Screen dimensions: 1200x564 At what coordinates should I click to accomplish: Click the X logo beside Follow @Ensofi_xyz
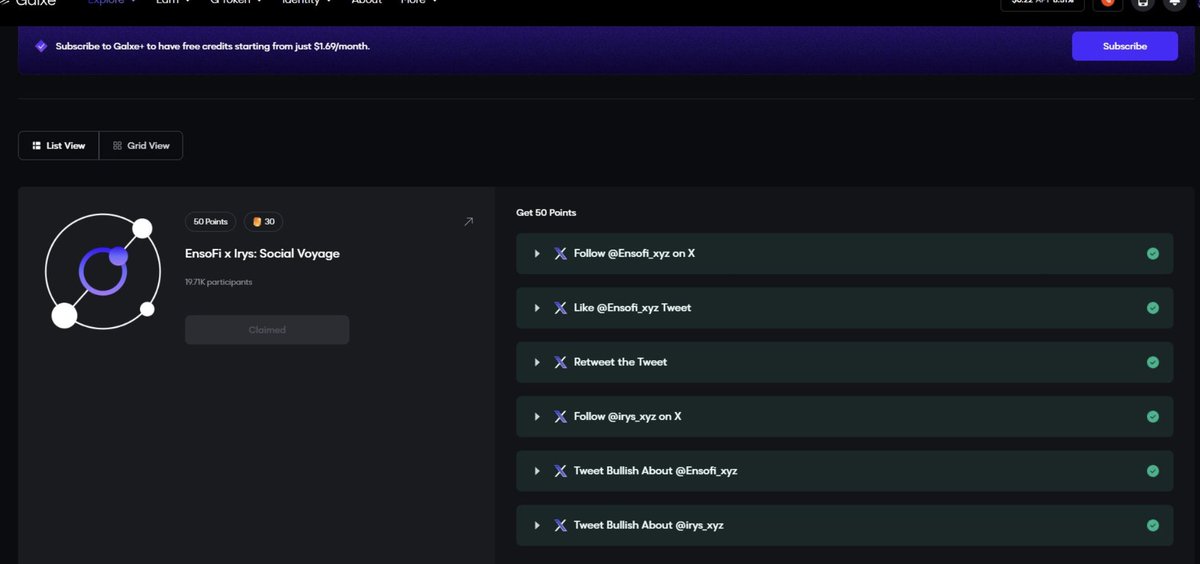click(561, 254)
